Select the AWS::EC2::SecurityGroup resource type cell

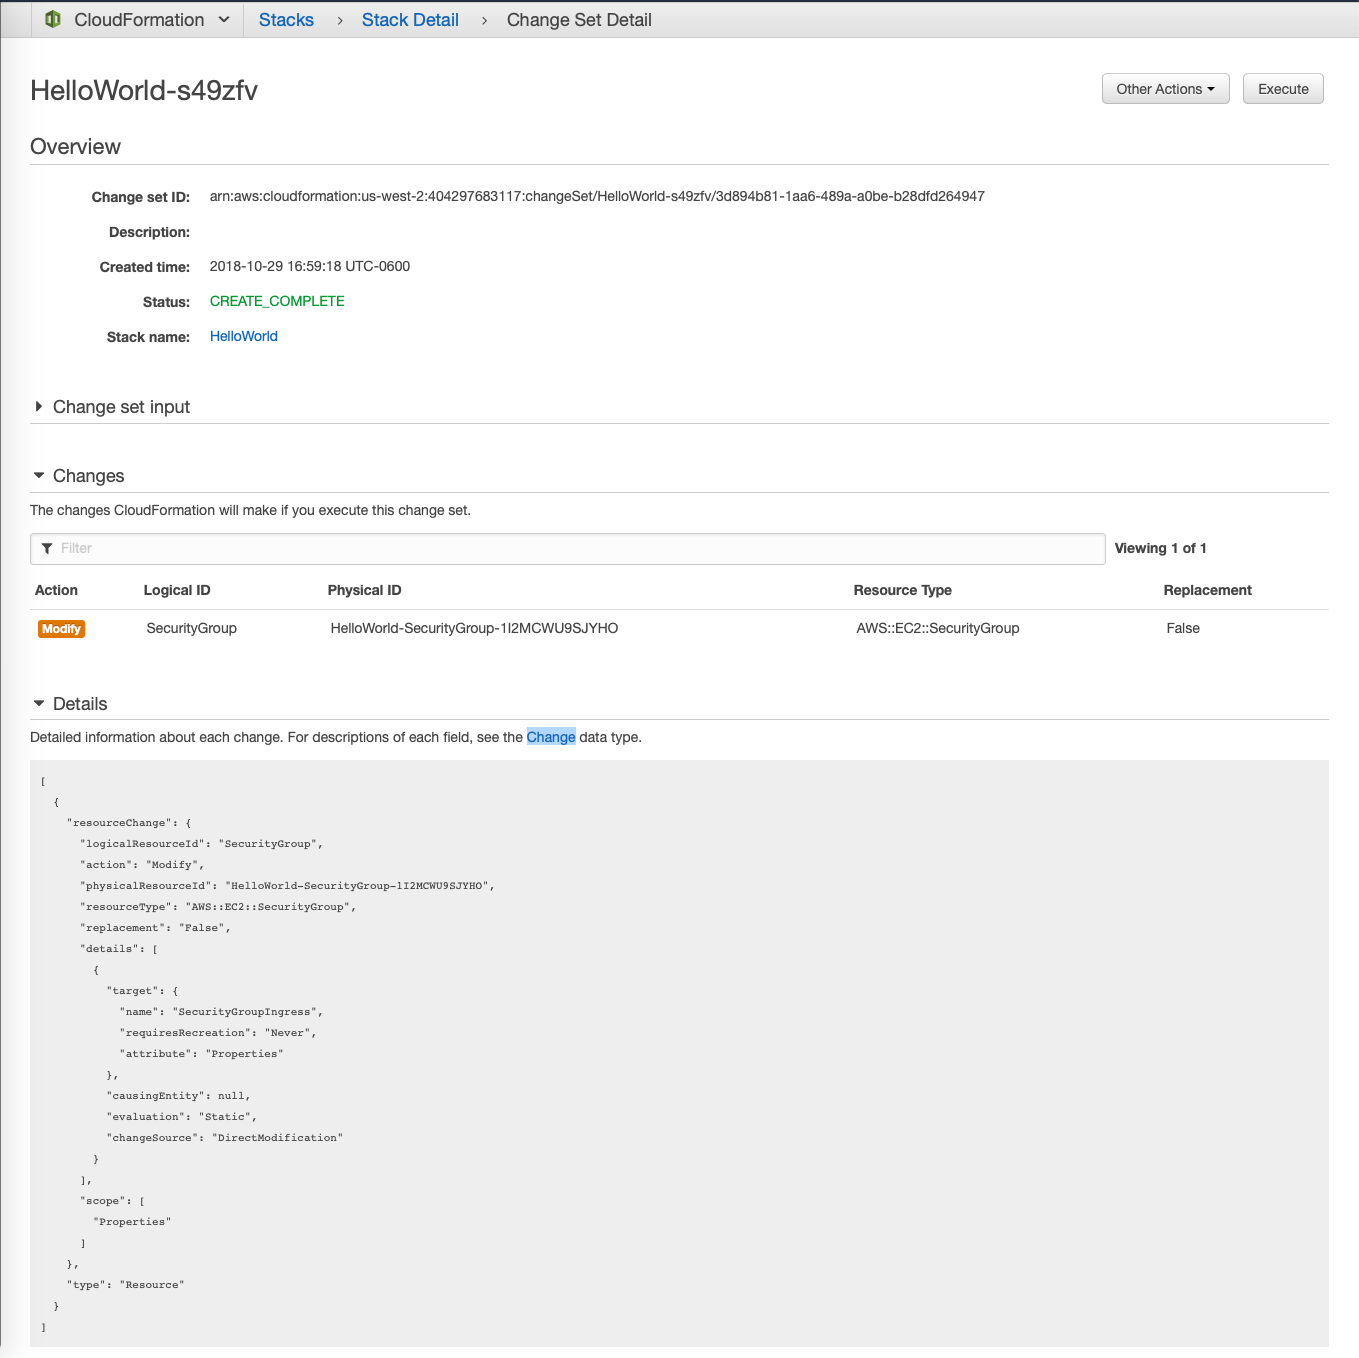(x=938, y=628)
